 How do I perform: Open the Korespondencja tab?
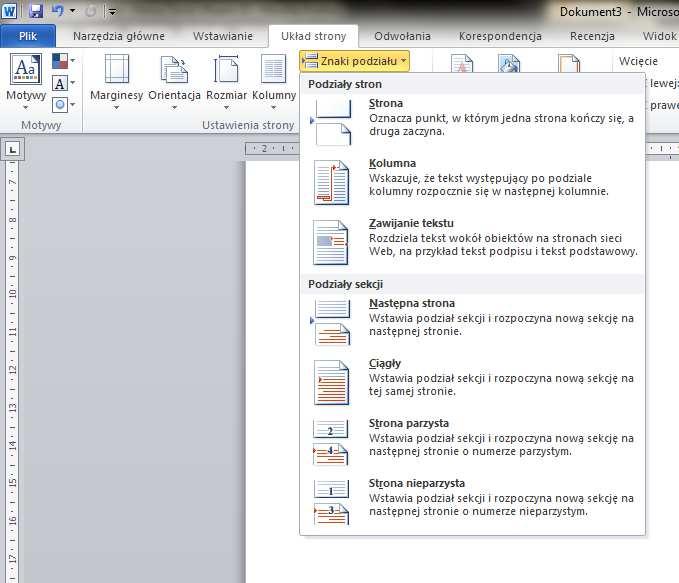[x=500, y=36]
